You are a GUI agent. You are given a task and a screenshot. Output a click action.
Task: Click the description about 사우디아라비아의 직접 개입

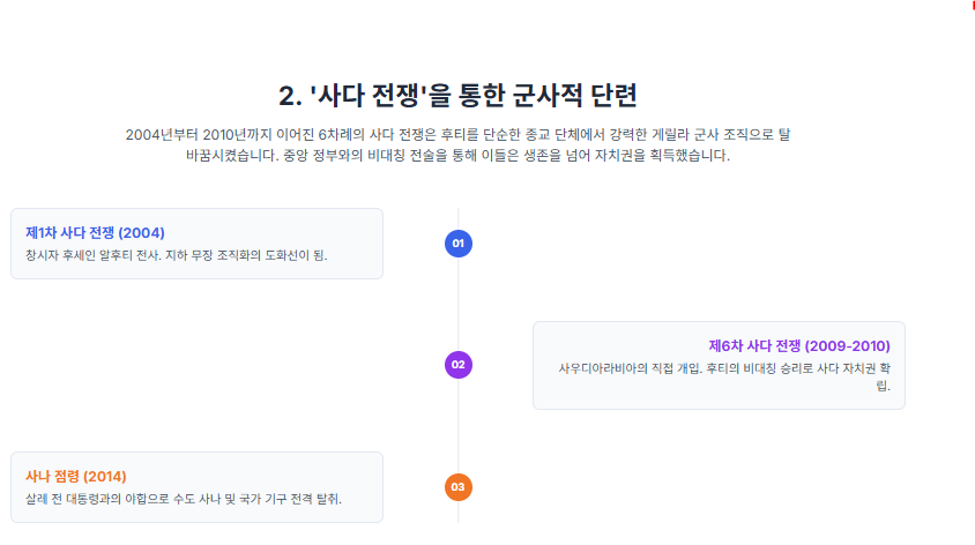pyautogui.click(x=724, y=376)
